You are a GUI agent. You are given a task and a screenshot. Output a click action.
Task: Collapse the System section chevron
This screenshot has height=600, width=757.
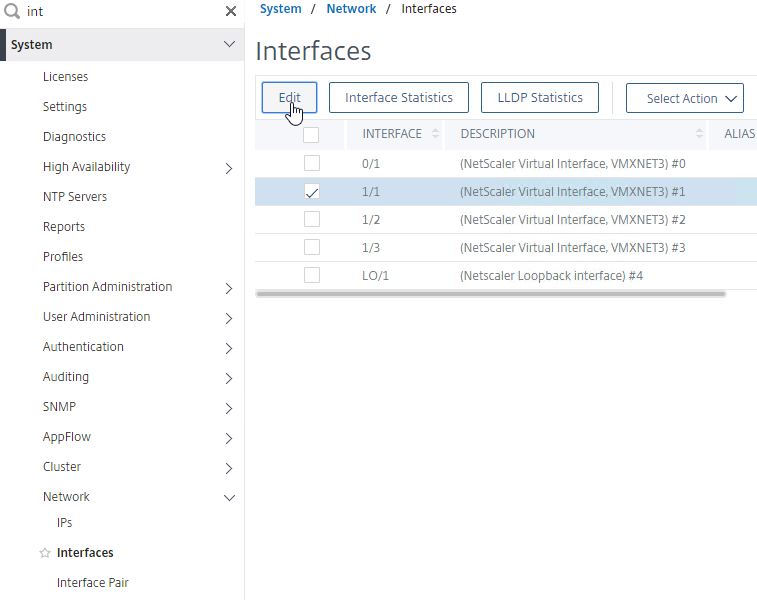pos(229,44)
